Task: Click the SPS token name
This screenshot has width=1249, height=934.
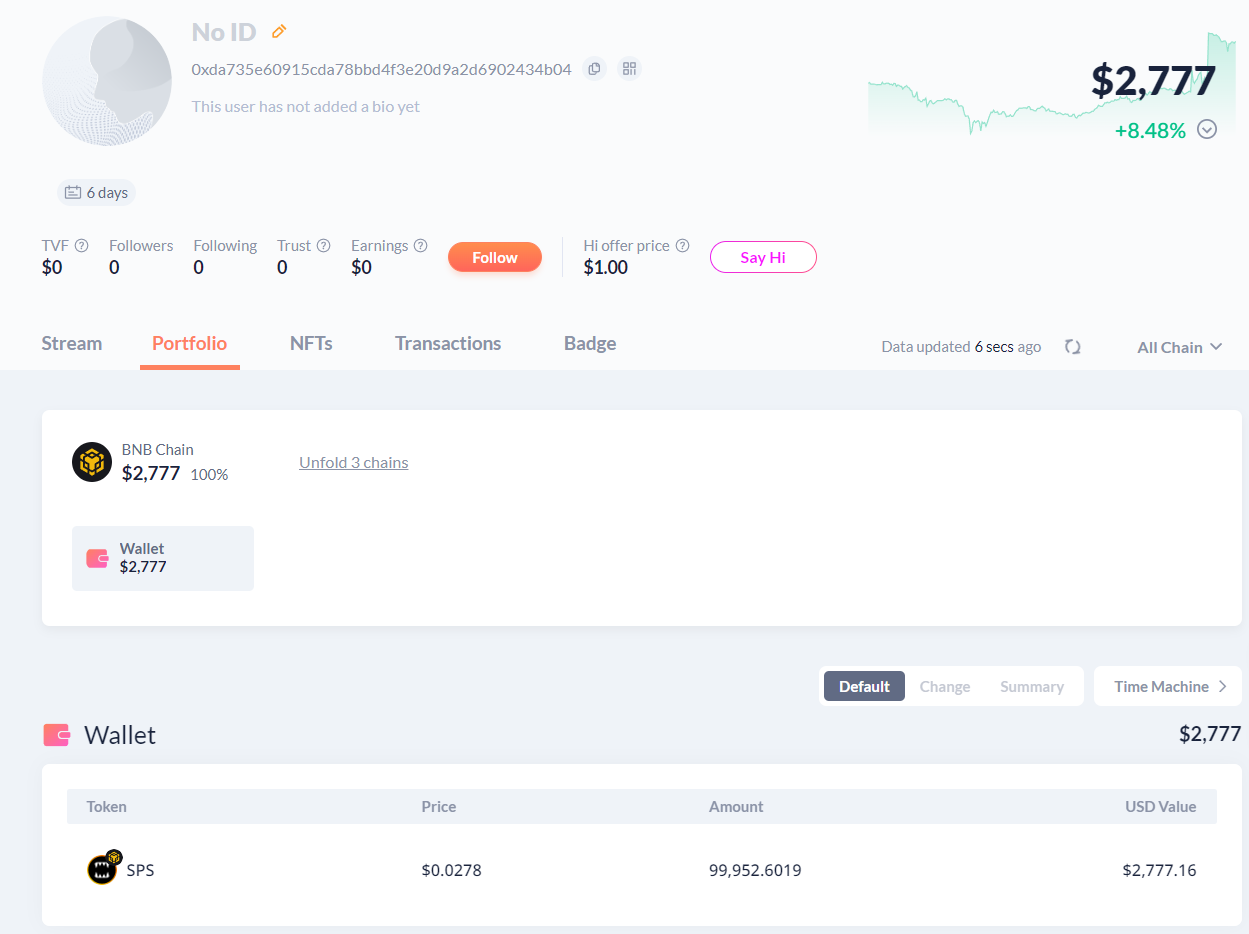Action: click(x=141, y=870)
